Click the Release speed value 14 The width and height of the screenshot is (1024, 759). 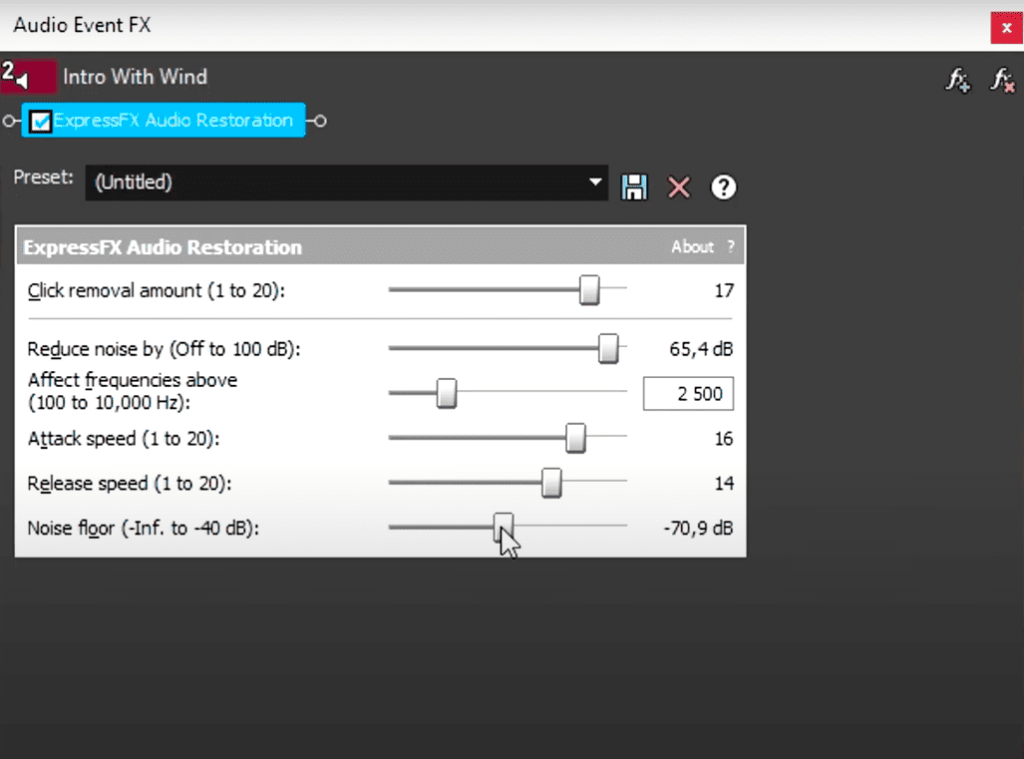click(724, 483)
